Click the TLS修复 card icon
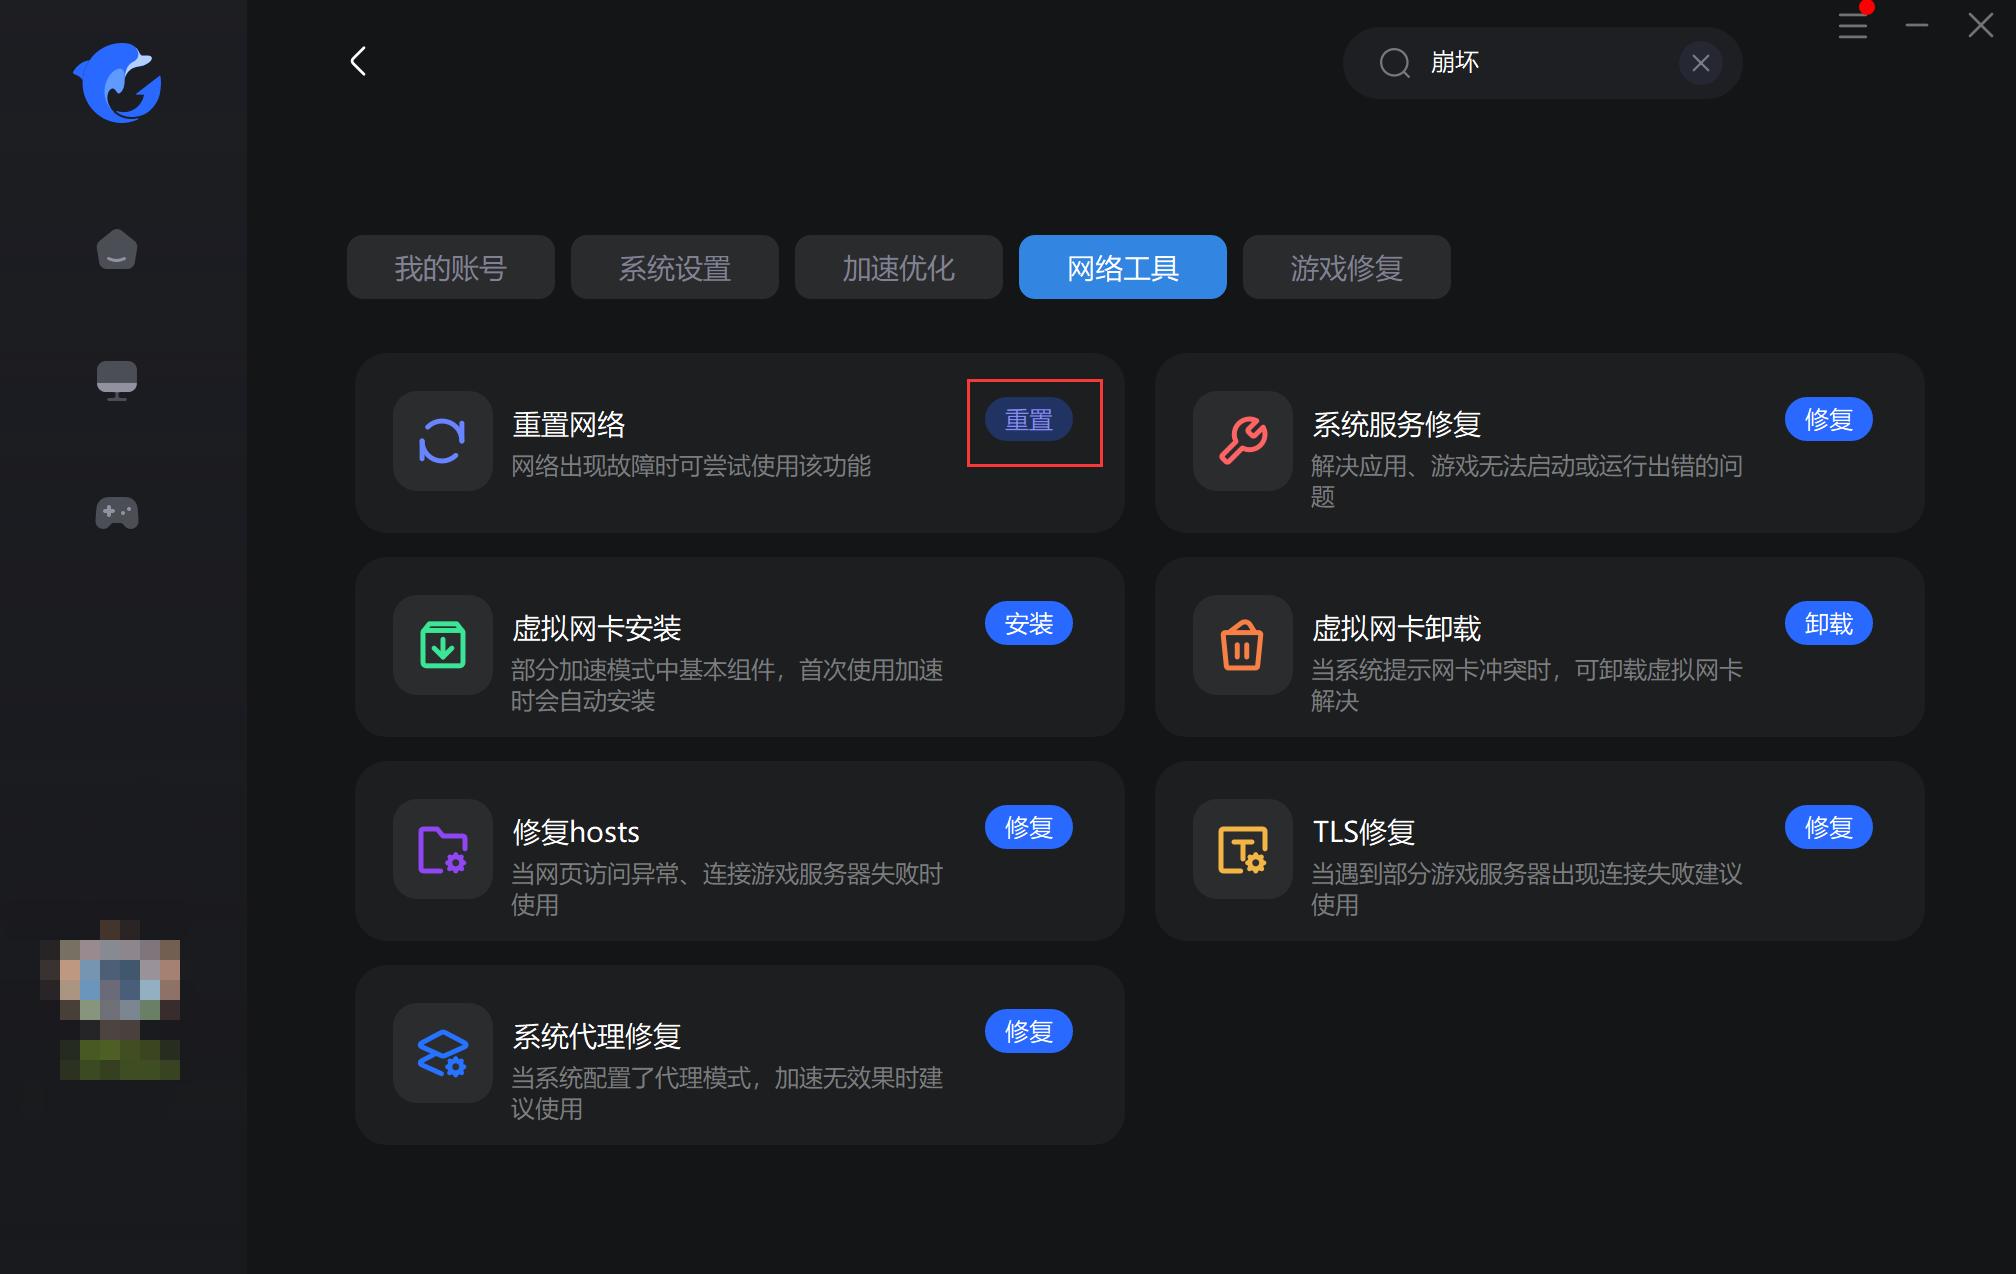Screen dimensions: 2016x1274 click(1241, 850)
